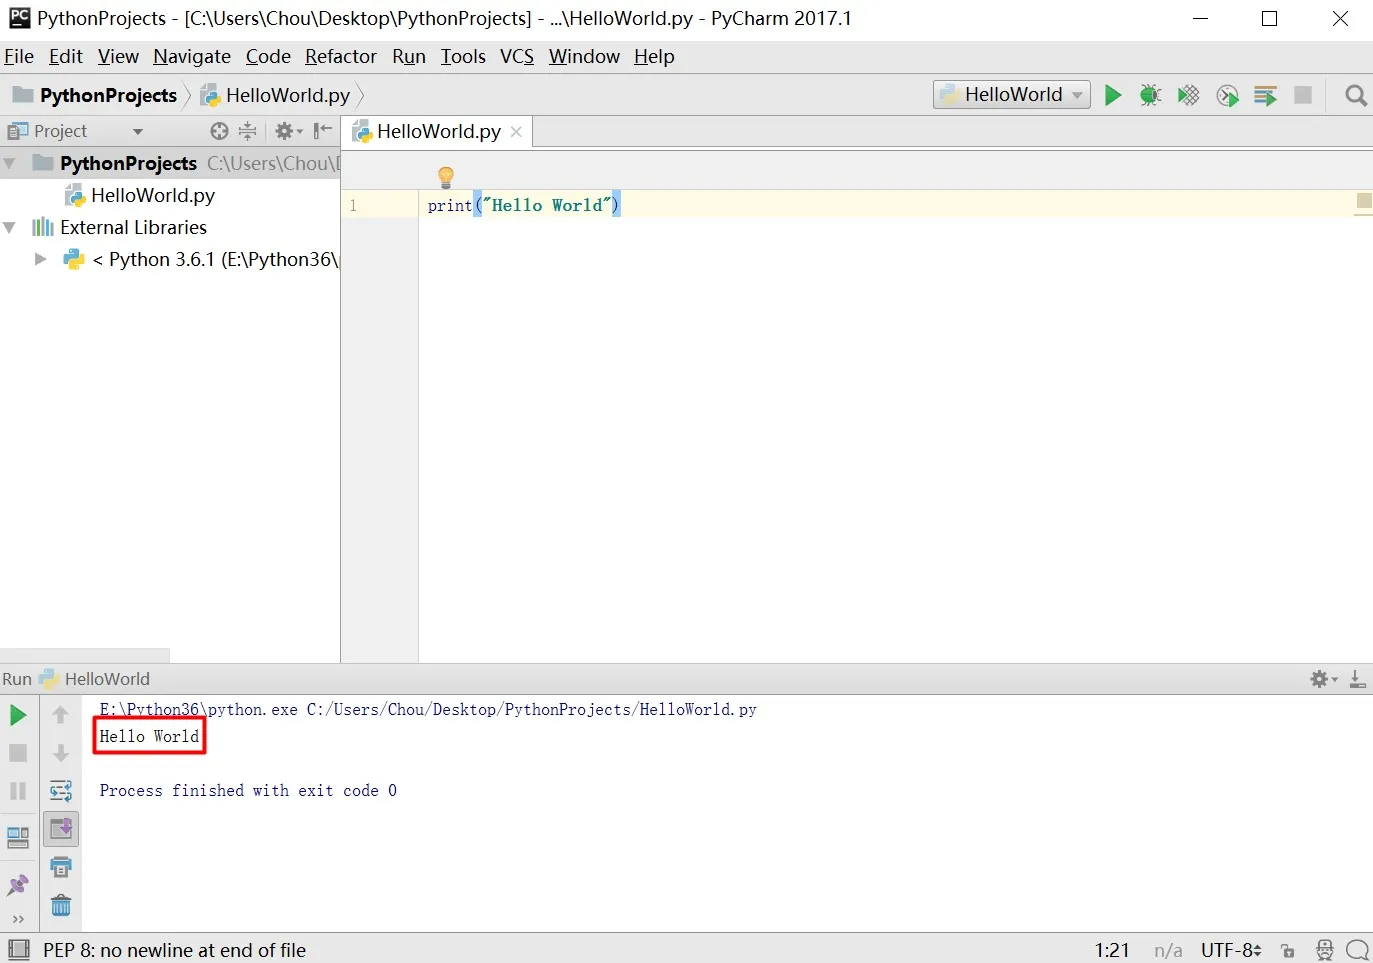
Task: Click the Run panel pause output icon
Action: pos(18,791)
